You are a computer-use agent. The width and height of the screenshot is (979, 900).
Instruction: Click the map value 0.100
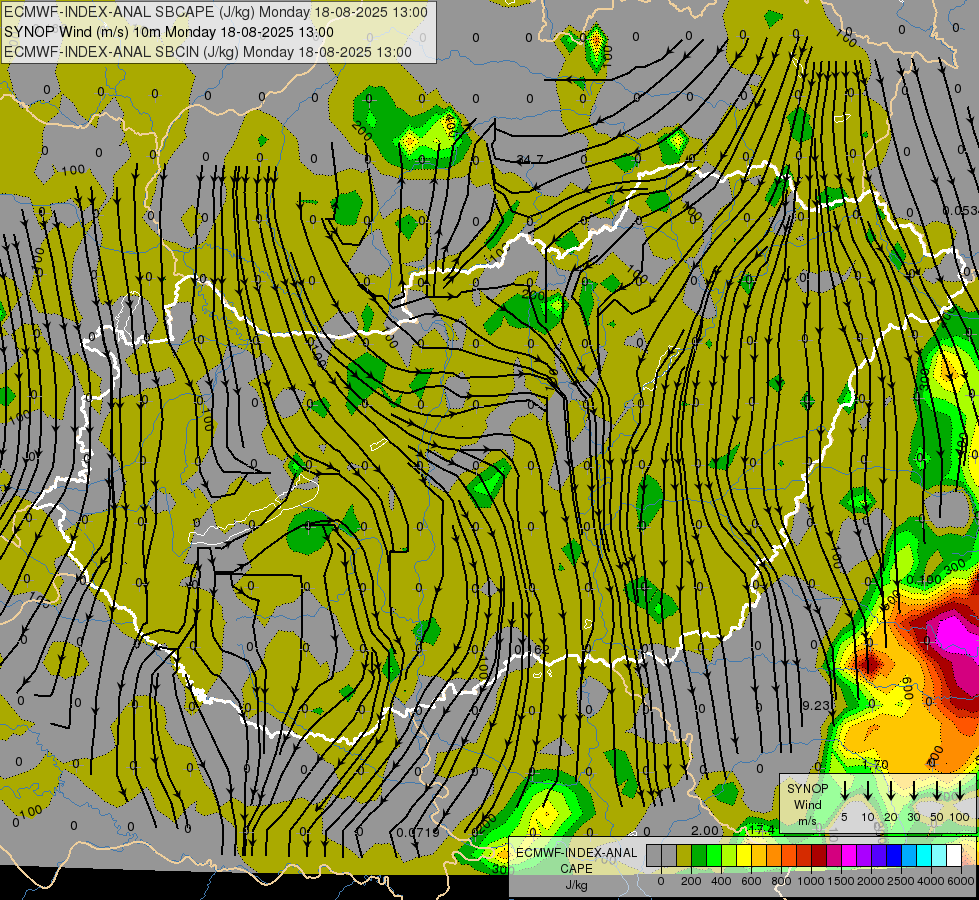[x=923, y=580]
